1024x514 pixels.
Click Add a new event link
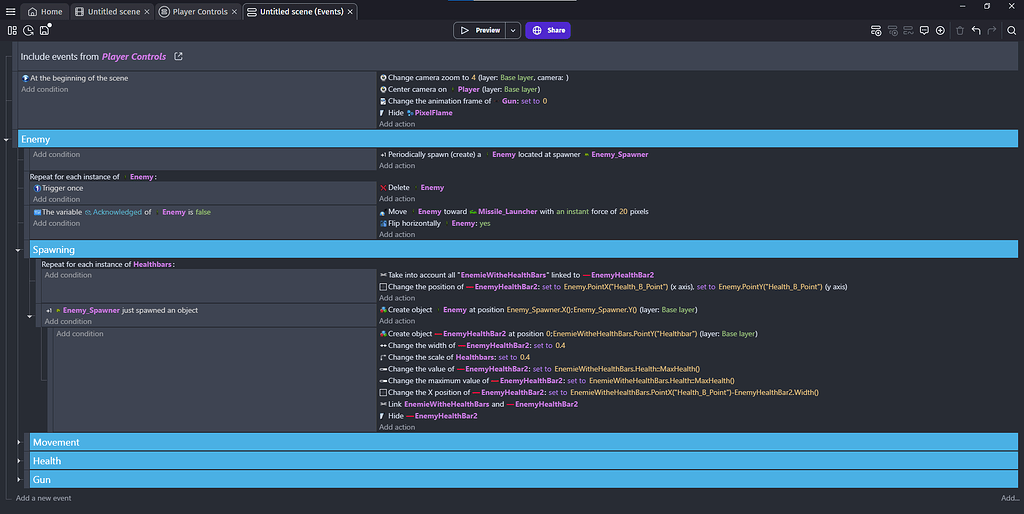[x=43, y=498]
